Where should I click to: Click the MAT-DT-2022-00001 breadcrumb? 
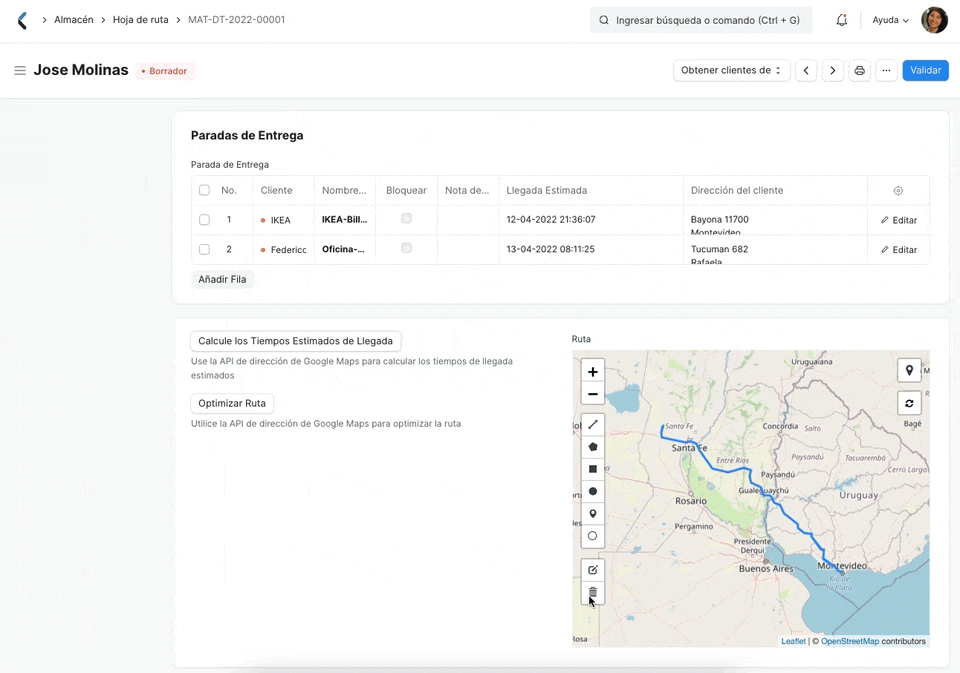point(236,20)
